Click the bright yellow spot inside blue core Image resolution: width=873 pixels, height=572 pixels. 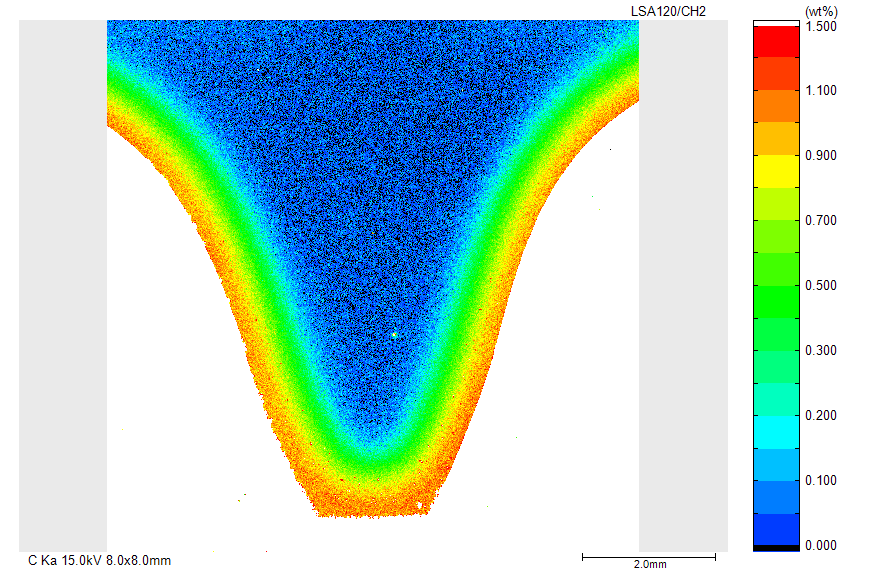pos(394,335)
